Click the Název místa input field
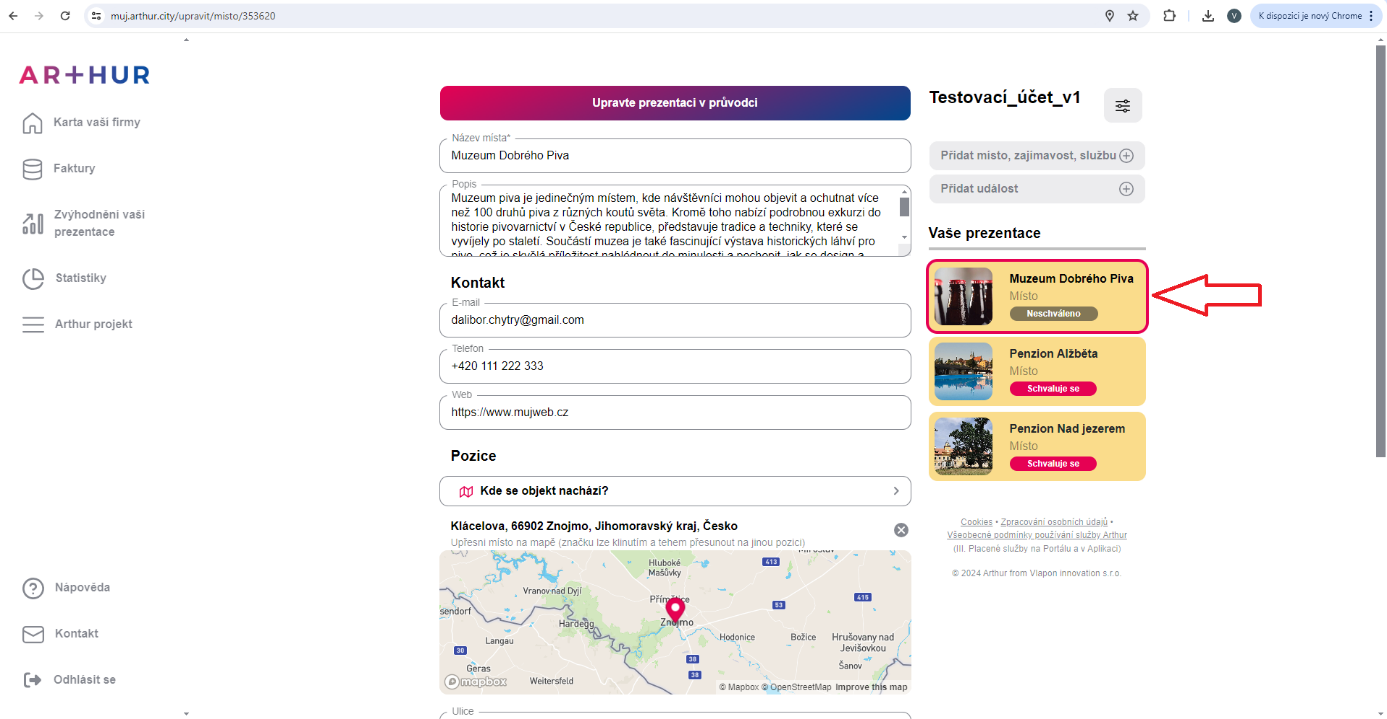This screenshot has height=719, width=1387. point(675,156)
